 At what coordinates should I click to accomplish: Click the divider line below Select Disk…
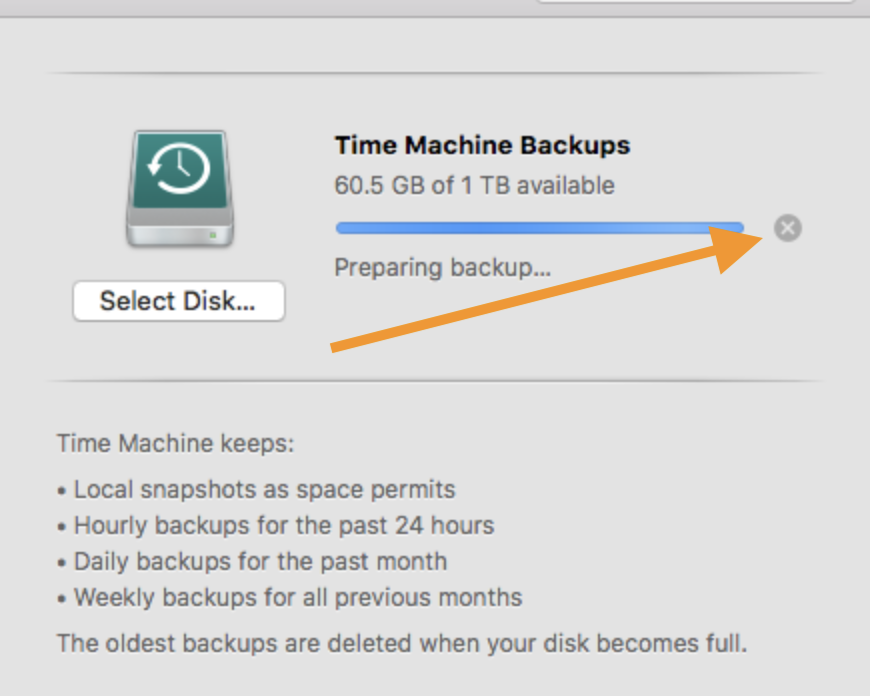435,381
